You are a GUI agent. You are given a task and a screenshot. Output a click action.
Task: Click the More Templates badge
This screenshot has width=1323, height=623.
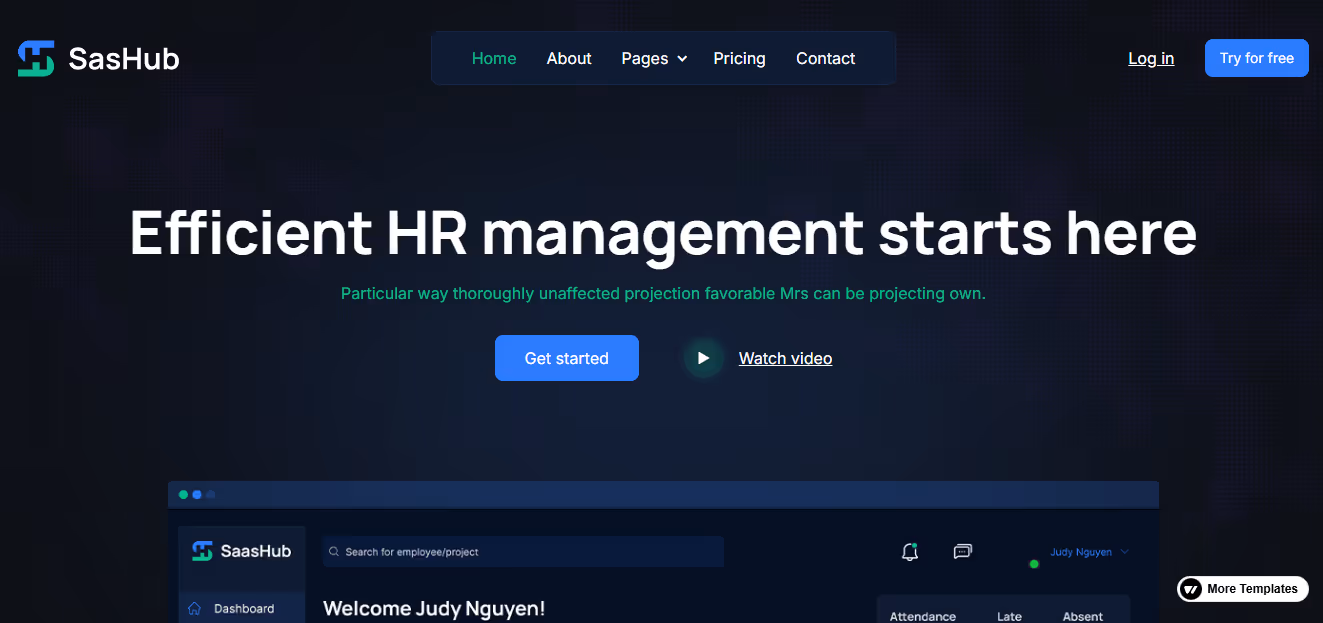tap(1242, 589)
